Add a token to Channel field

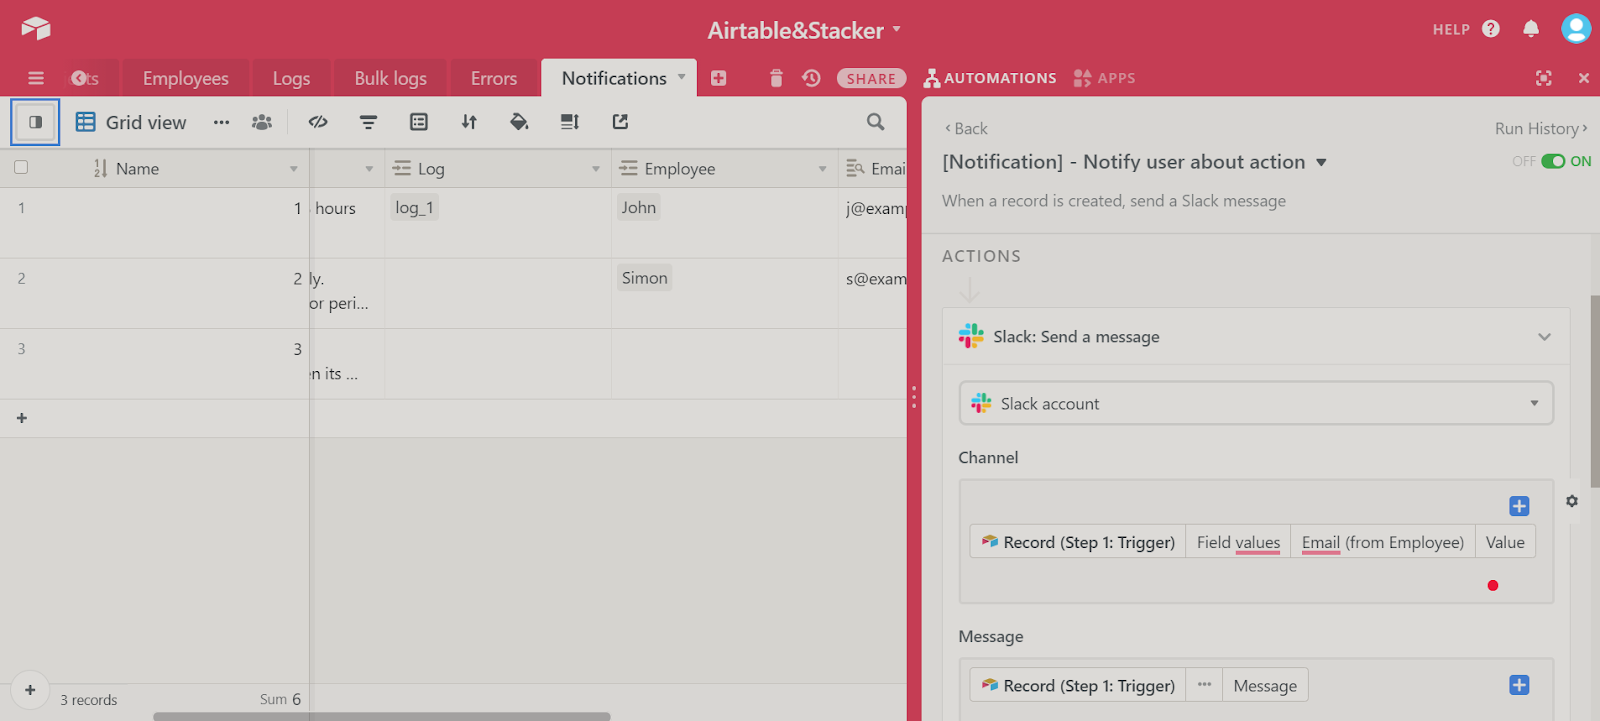(1519, 506)
